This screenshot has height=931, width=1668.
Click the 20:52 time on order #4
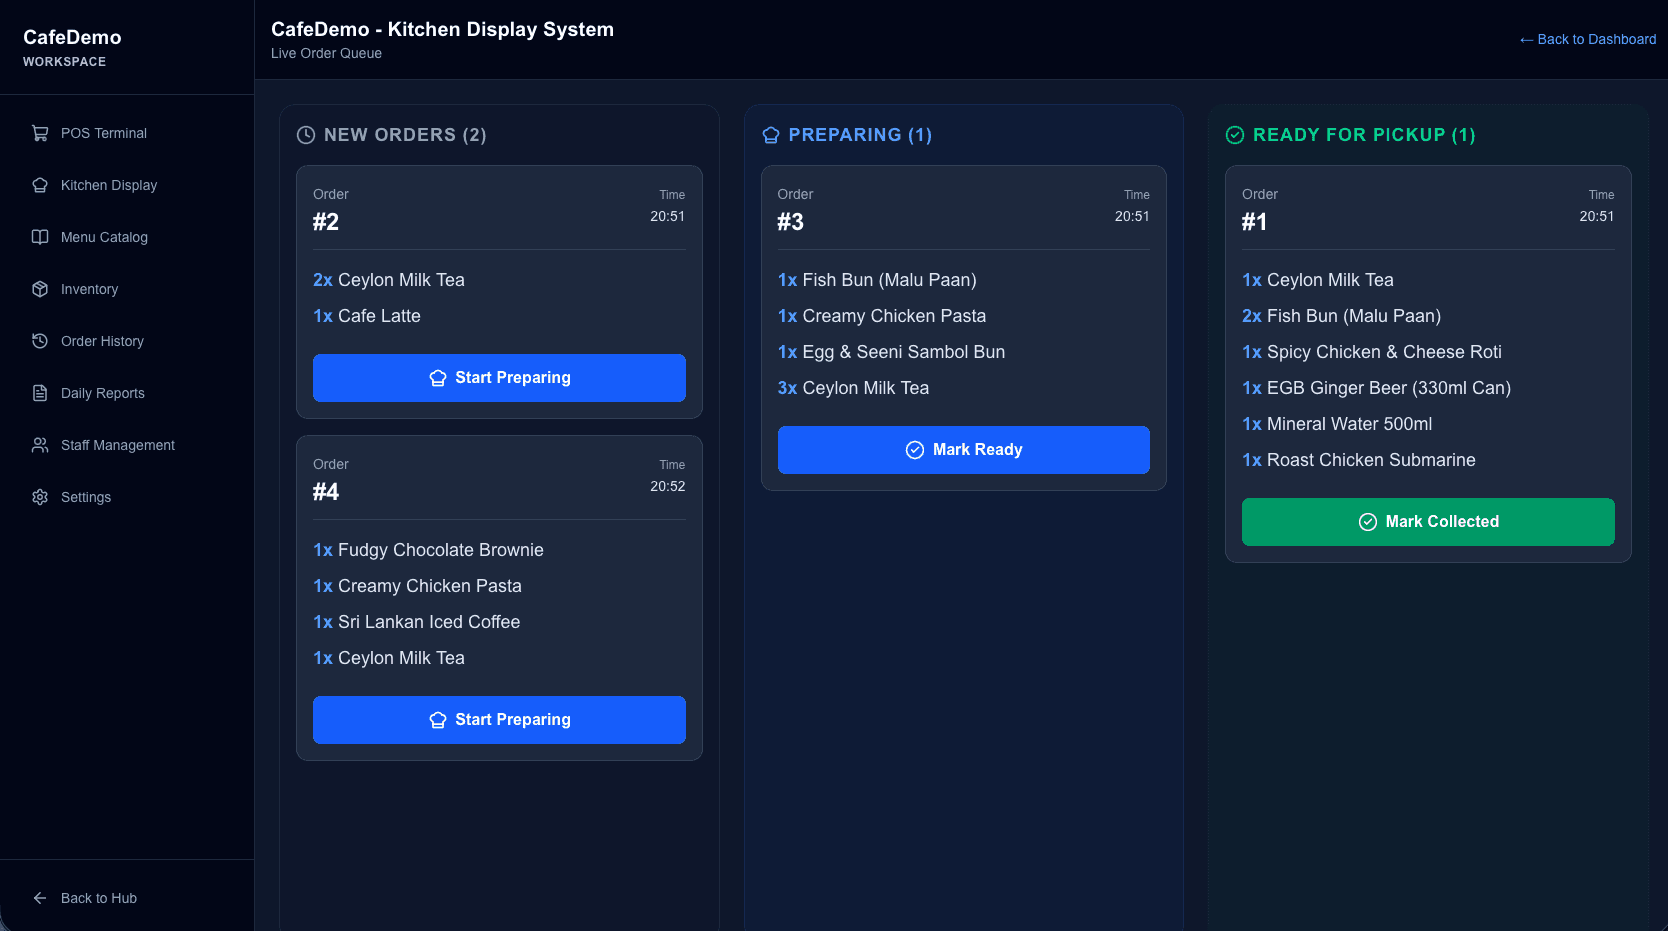pos(668,486)
